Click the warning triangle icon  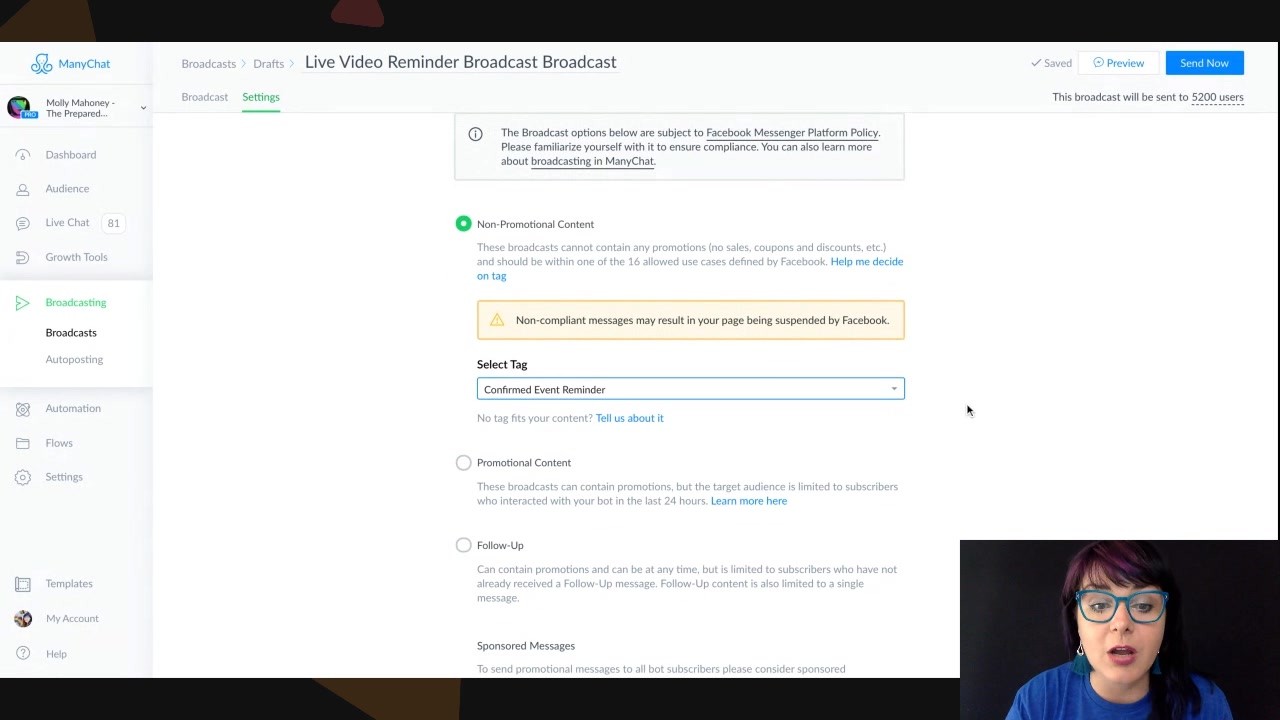point(497,320)
